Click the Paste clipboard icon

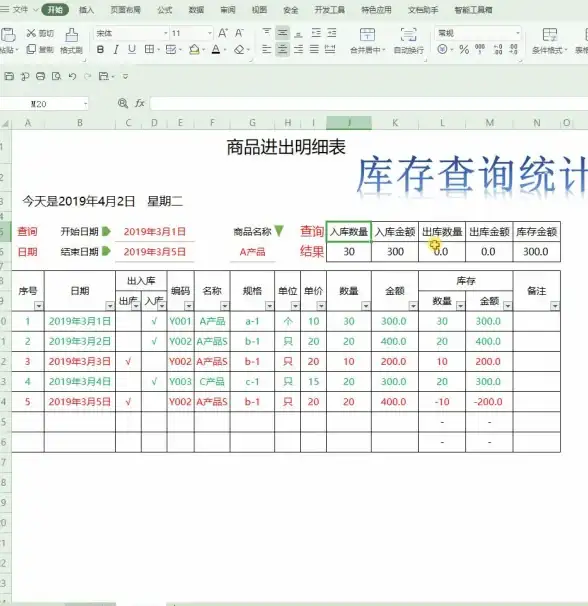8,34
